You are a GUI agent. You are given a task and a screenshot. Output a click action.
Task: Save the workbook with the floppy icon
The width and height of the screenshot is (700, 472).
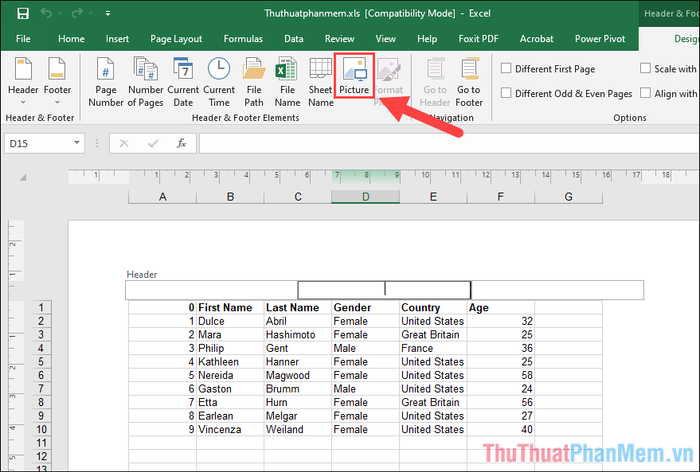point(21,14)
